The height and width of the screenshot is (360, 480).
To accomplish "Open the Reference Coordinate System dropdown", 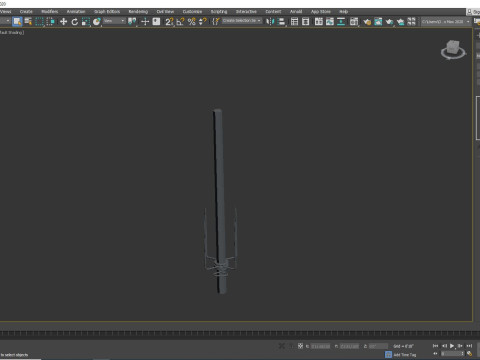I will pos(114,21).
